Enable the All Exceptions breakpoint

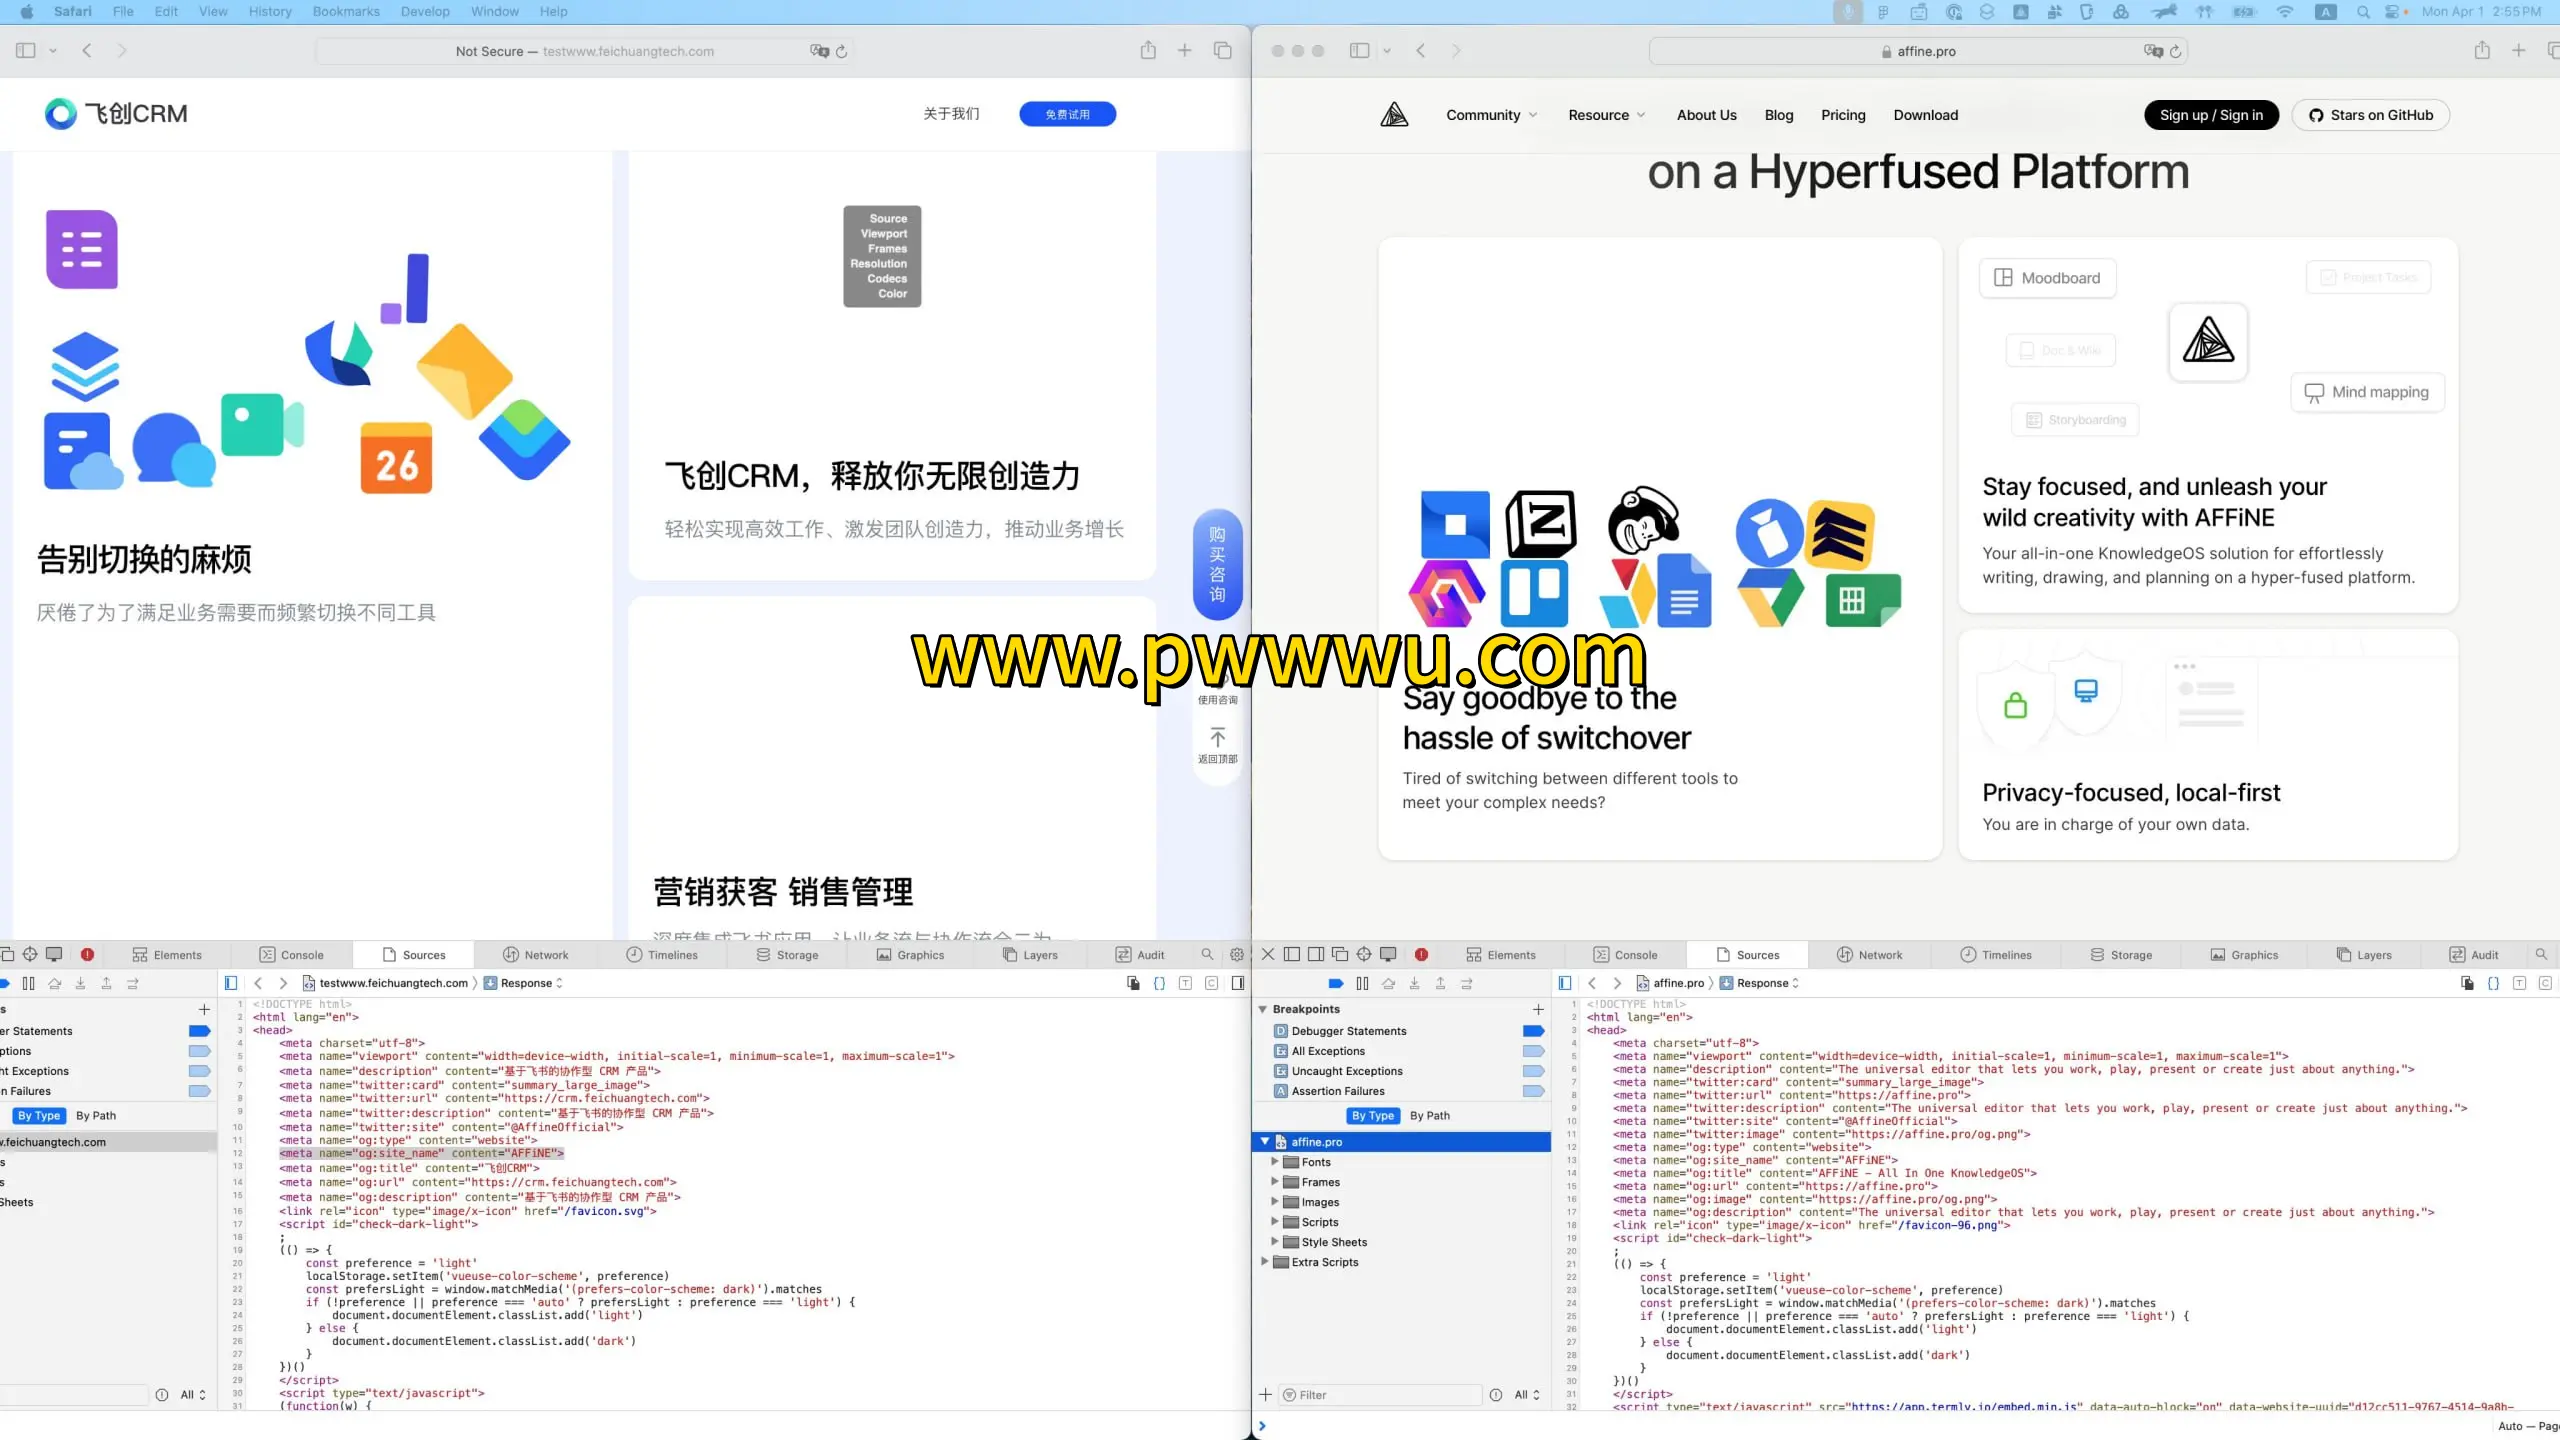point(1533,1051)
